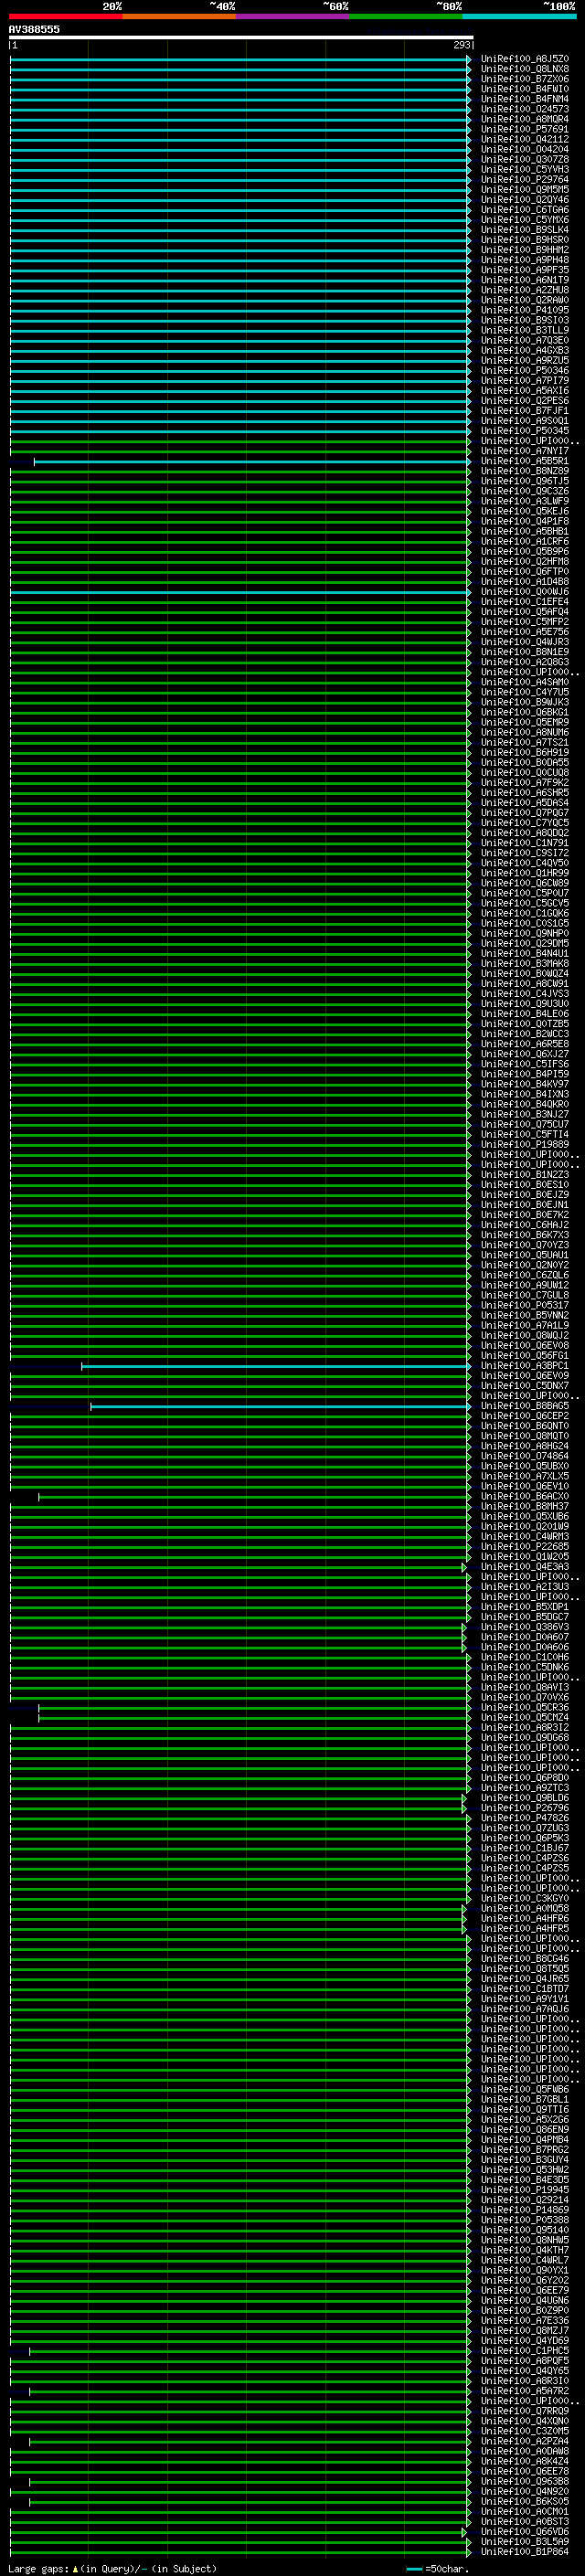Viewport: 585px width, 2576px height.
Task: Click the green alignment bar for UniRef100_B6ACX0
Action: point(254,1497)
